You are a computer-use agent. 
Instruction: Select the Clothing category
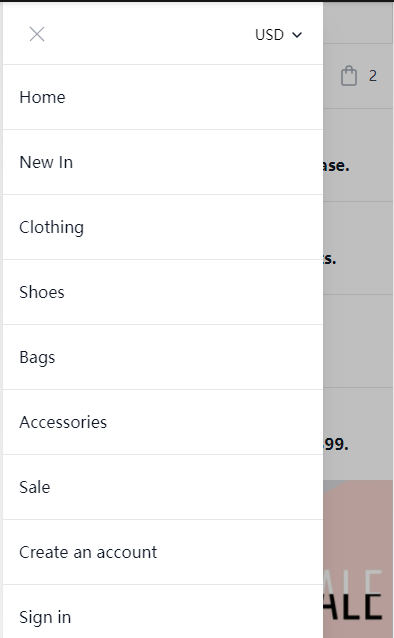163,227
